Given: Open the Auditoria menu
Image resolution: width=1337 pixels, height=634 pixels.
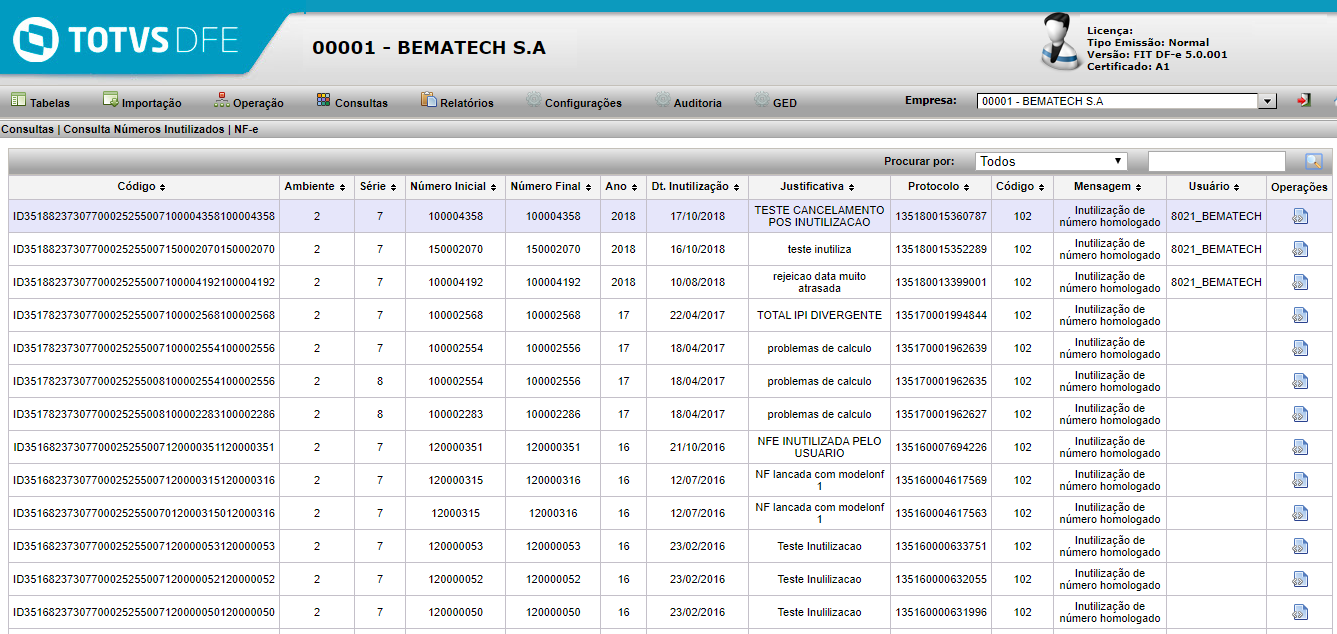Looking at the screenshot, I should 687,102.
